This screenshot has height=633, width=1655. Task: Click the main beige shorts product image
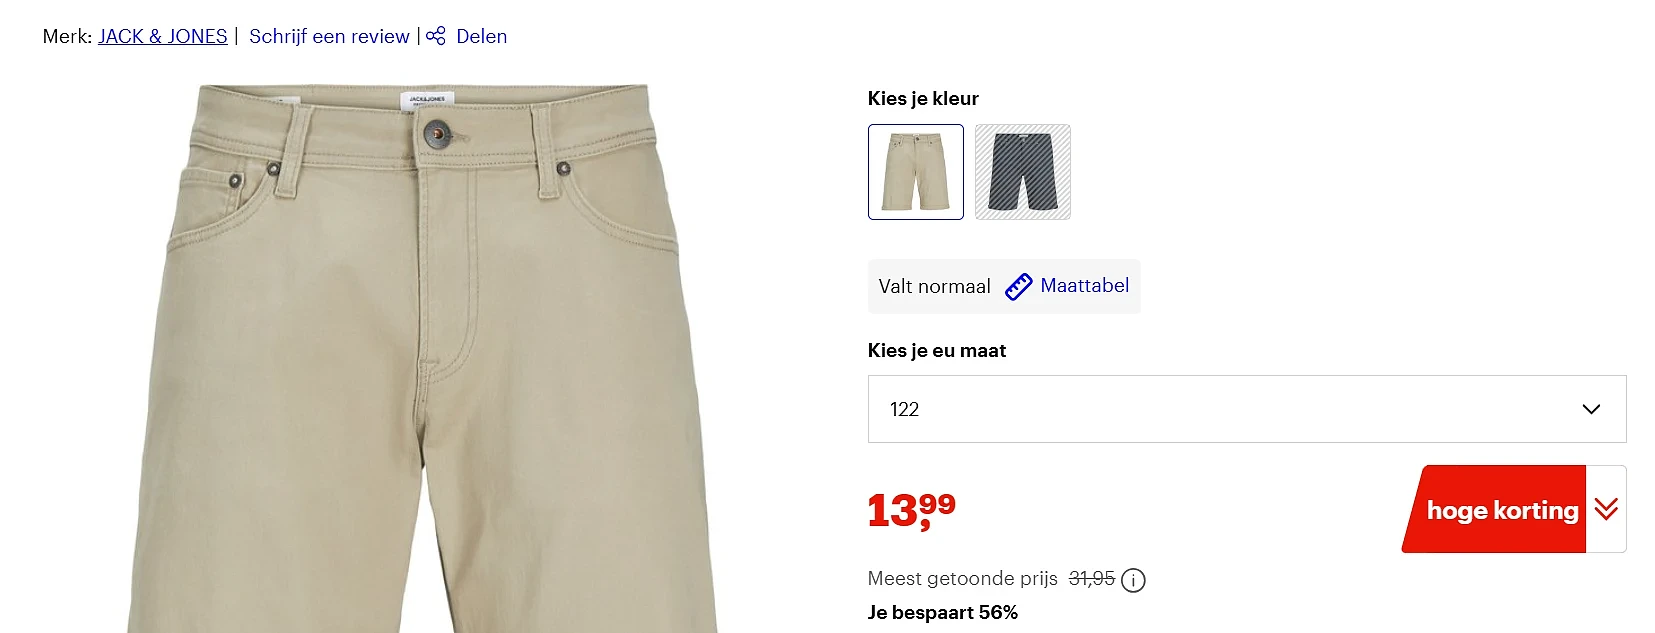coord(423,358)
